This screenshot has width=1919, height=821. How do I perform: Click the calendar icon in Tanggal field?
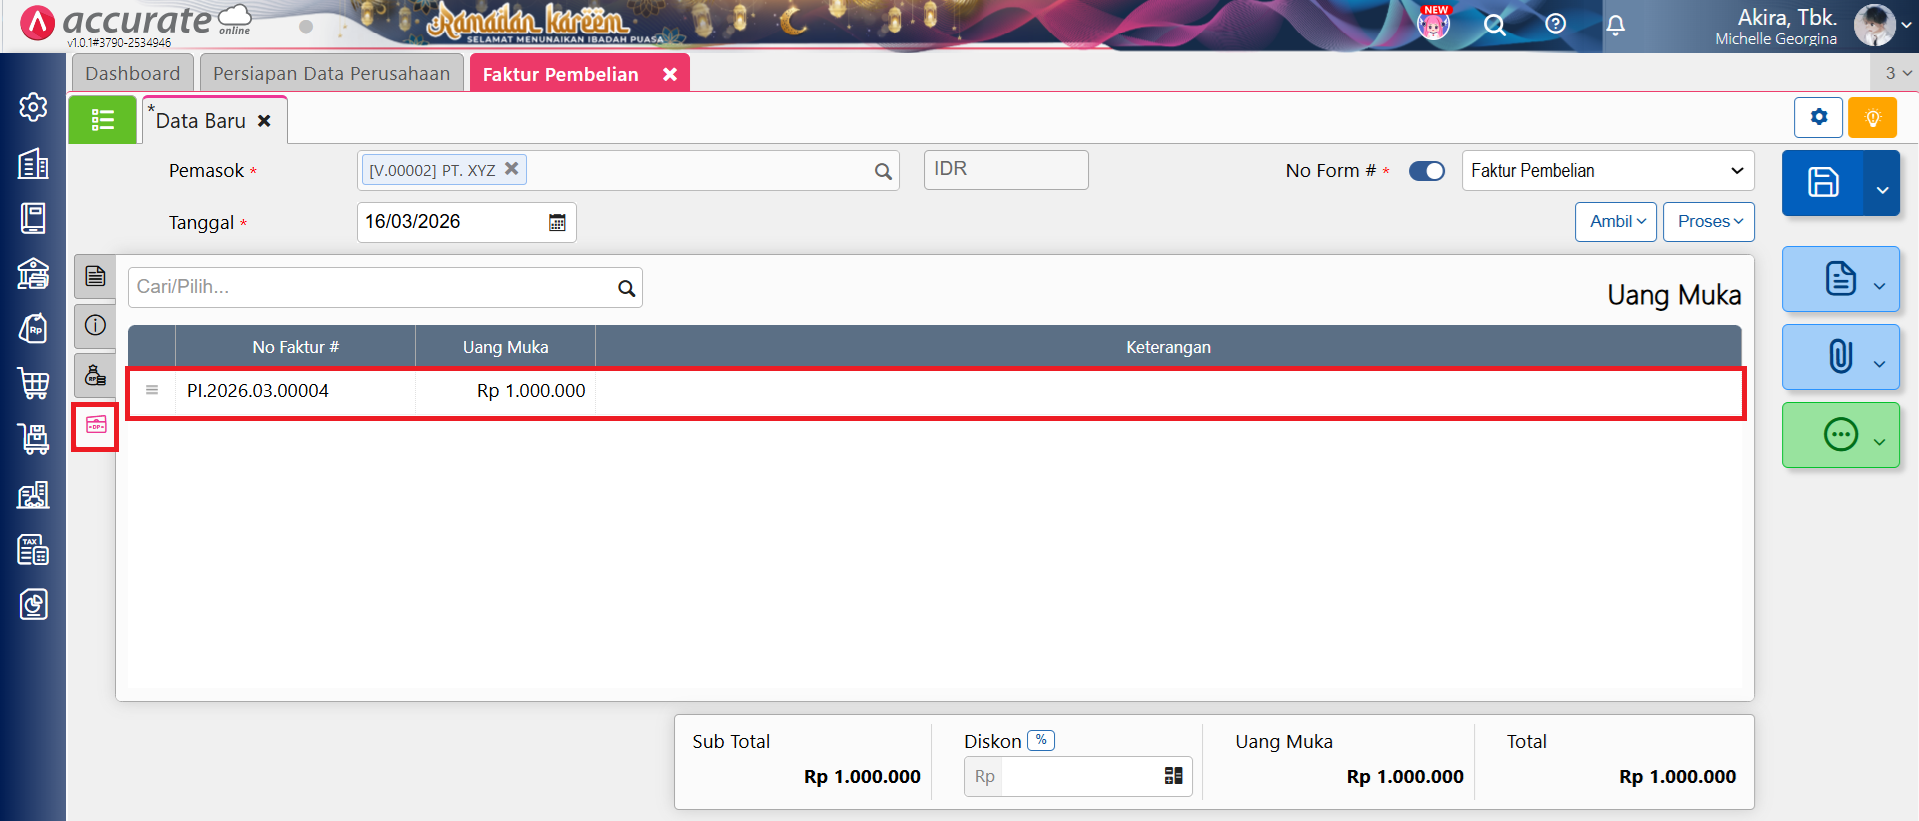557,223
